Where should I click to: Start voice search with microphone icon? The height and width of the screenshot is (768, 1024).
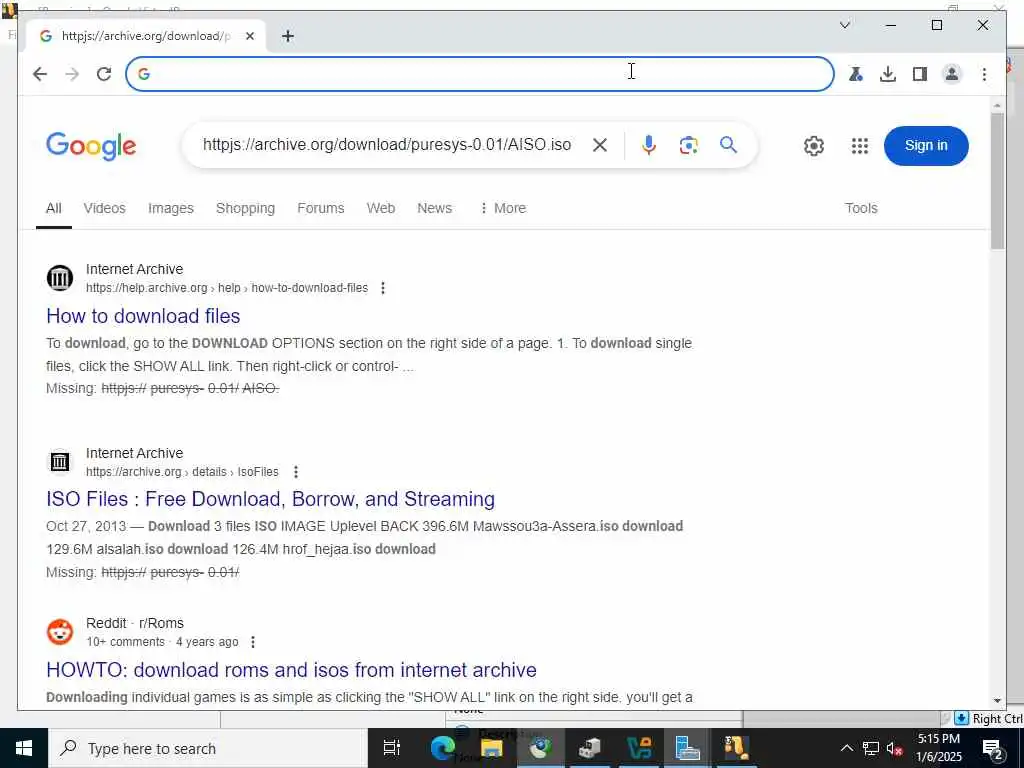pos(648,145)
